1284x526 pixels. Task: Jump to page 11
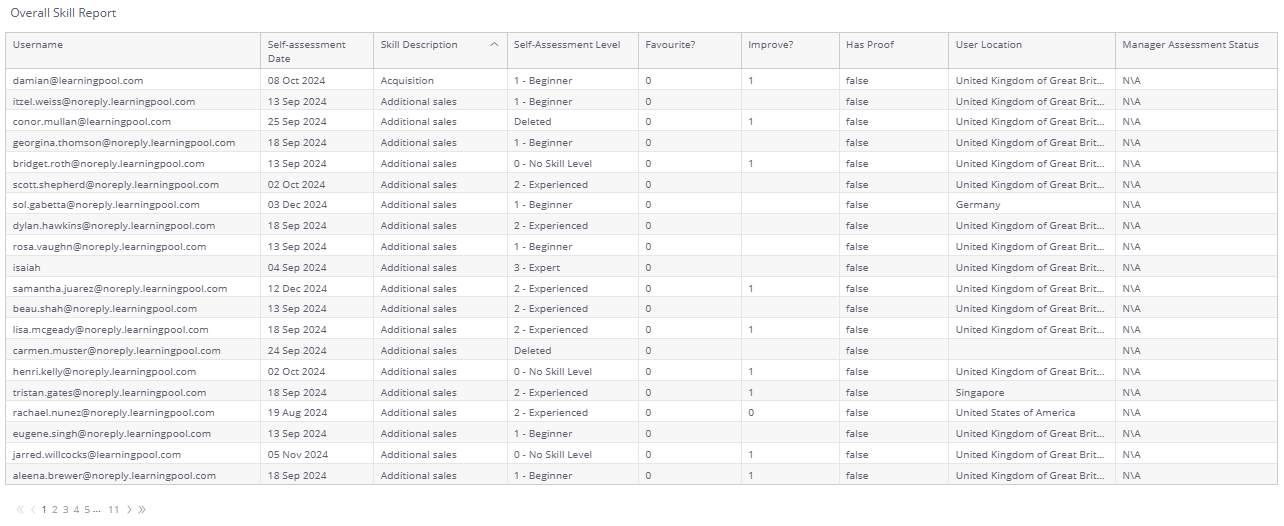114,510
